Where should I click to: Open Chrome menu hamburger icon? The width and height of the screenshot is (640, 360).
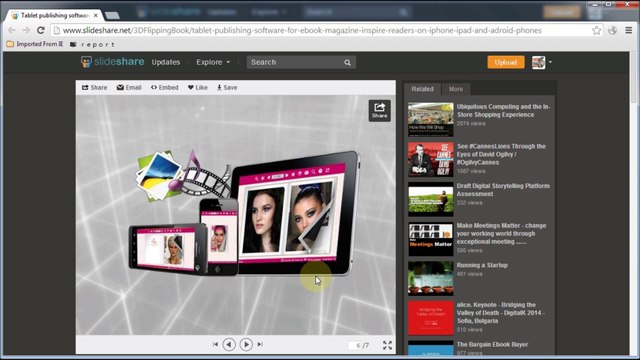click(629, 30)
